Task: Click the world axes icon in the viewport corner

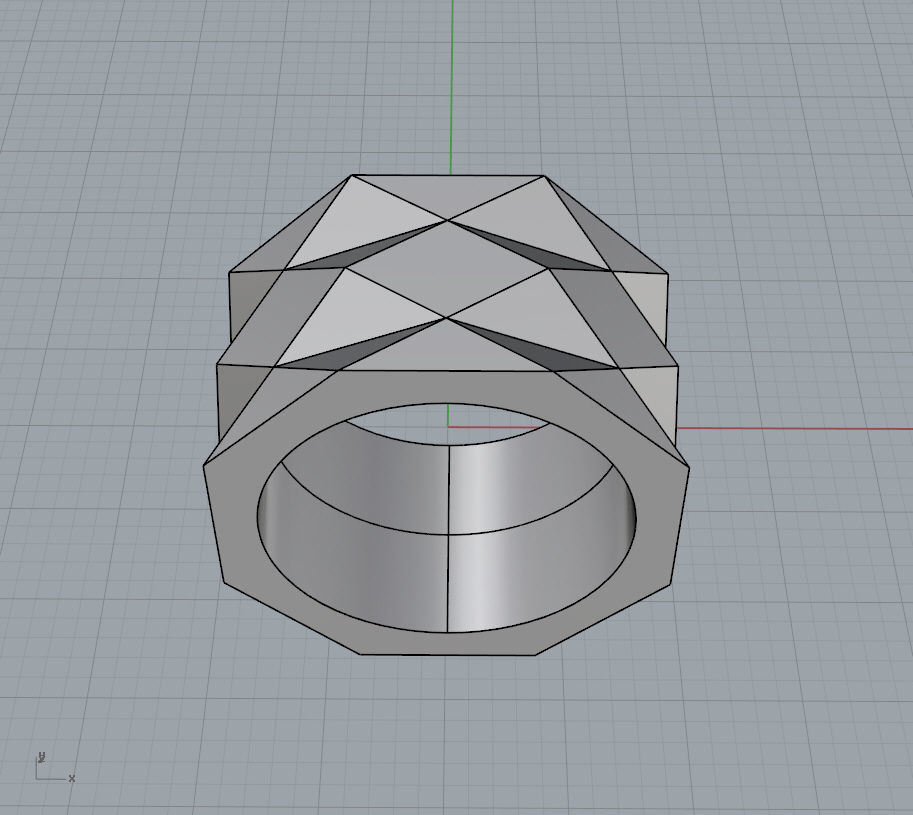Action: point(55,766)
